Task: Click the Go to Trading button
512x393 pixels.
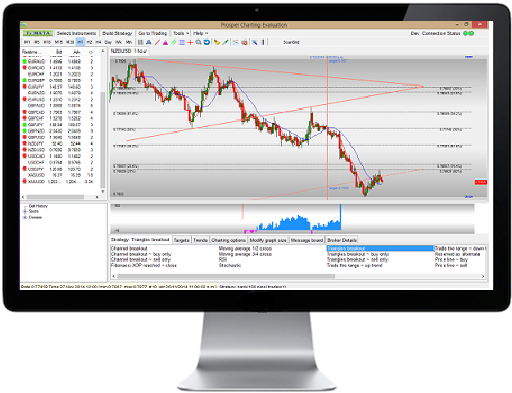Action: pos(153,33)
